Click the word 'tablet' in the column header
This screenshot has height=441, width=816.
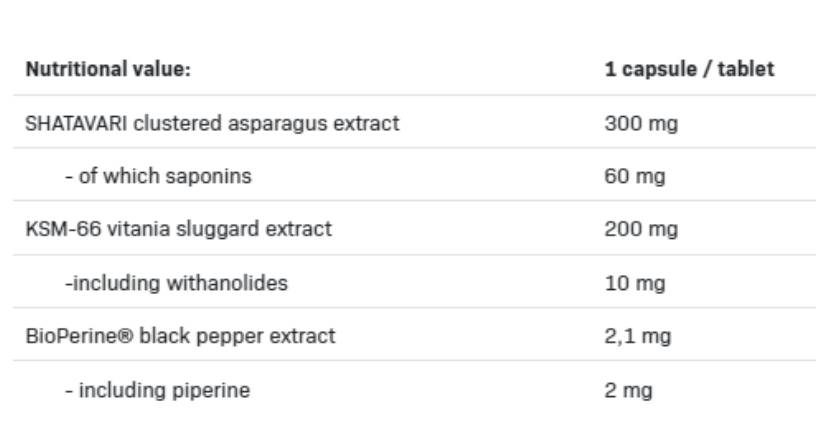pyautogui.click(x=746, y=70)
